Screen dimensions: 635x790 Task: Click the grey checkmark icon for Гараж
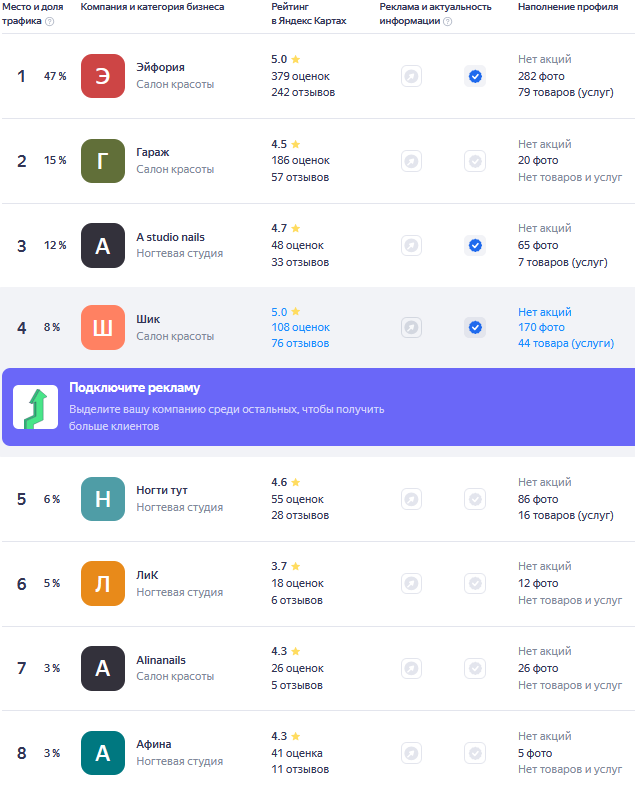(x=475, y=161)
